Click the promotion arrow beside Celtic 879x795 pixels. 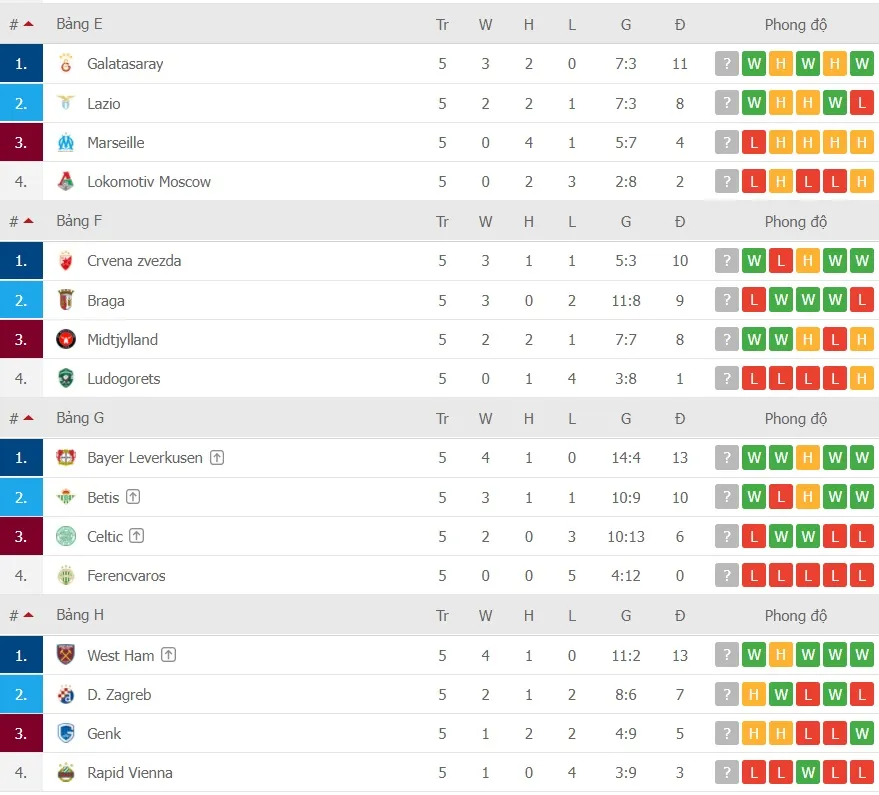(x=135, y=536)
